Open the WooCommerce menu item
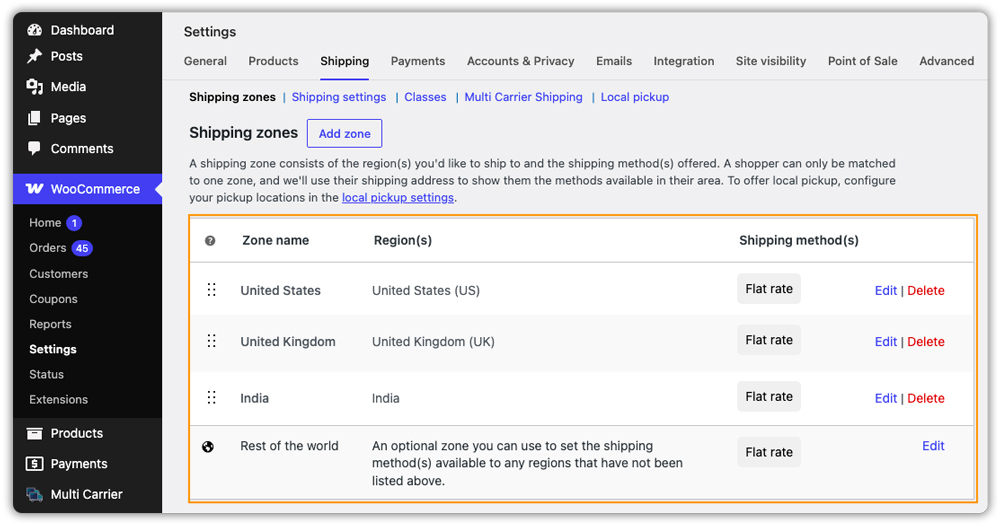The image size is (1000, 527). click(87, 189)
